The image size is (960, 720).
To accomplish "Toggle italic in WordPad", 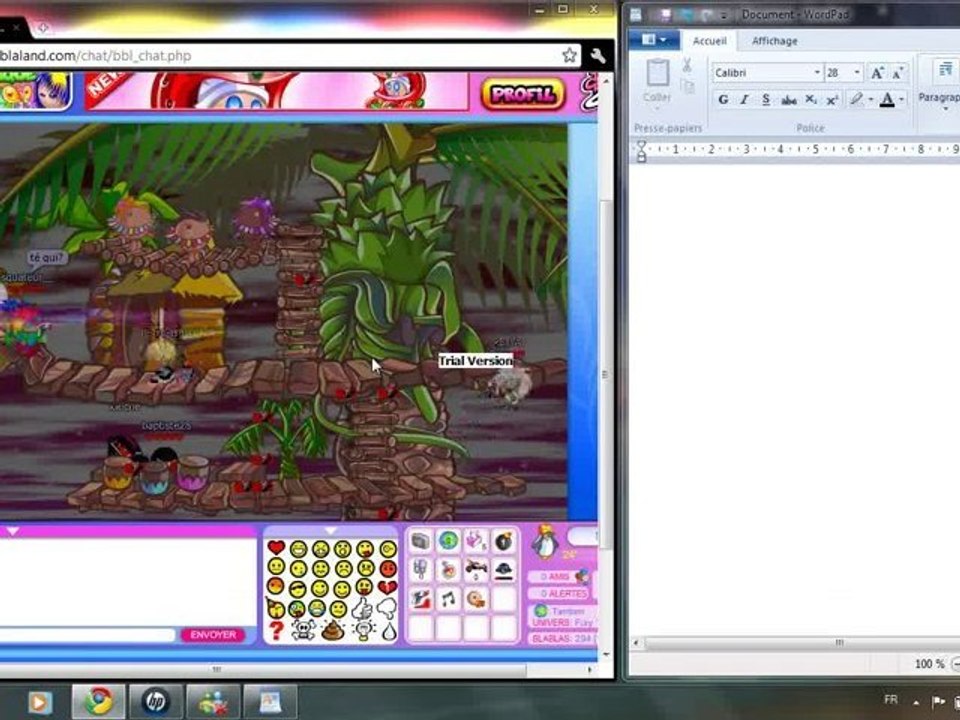I will [x=744, y=99].
